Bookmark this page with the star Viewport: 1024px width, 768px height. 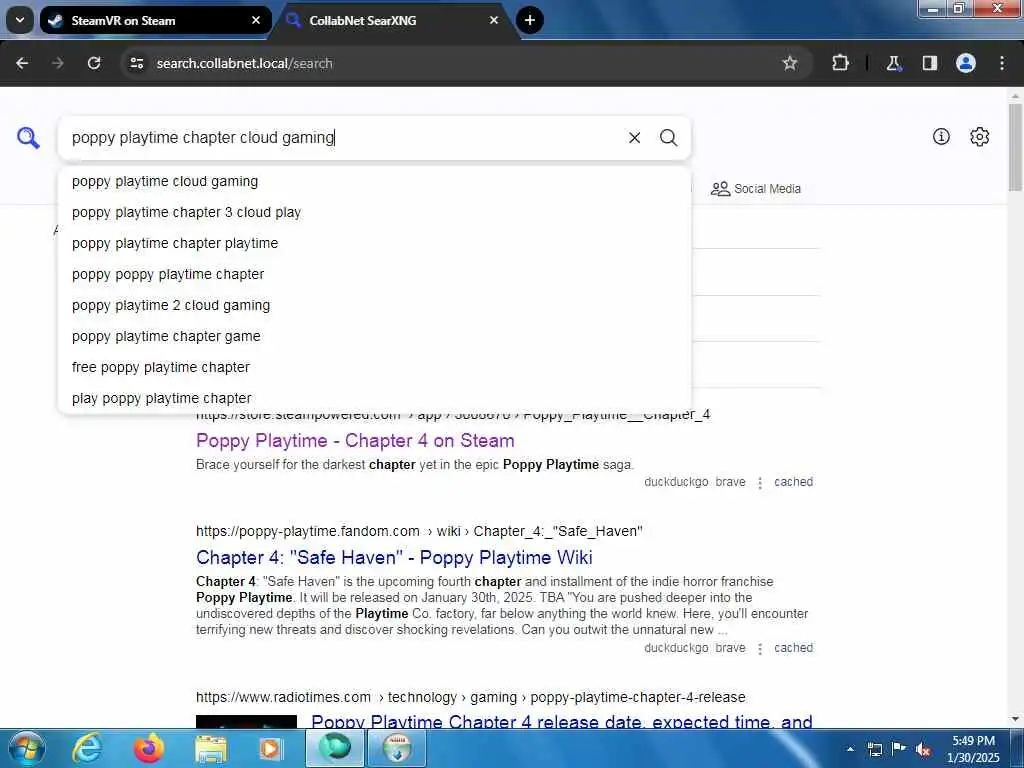tap(790, 63)
